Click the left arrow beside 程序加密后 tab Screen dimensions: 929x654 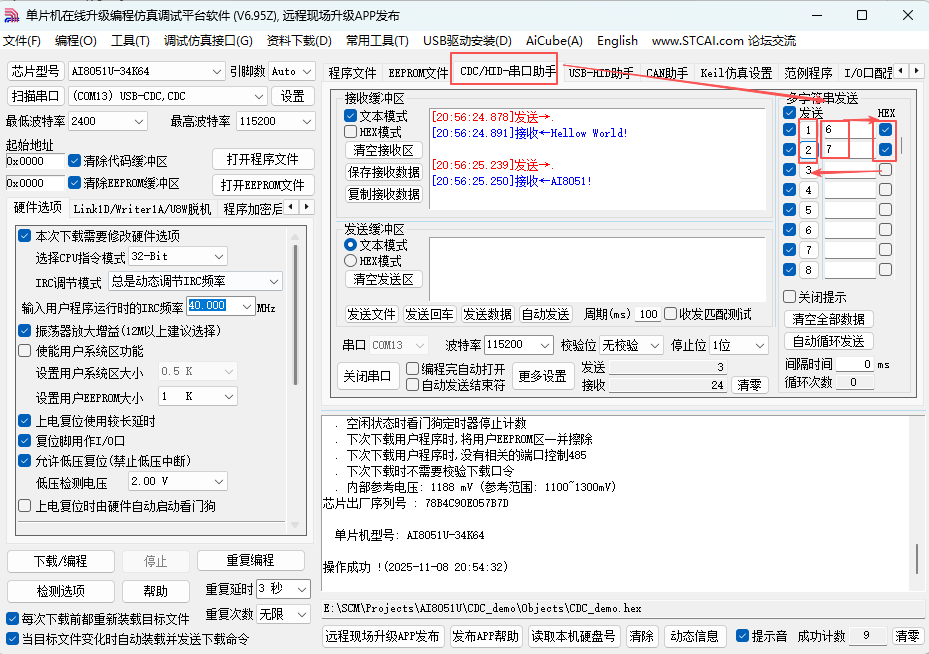[291, 206]
